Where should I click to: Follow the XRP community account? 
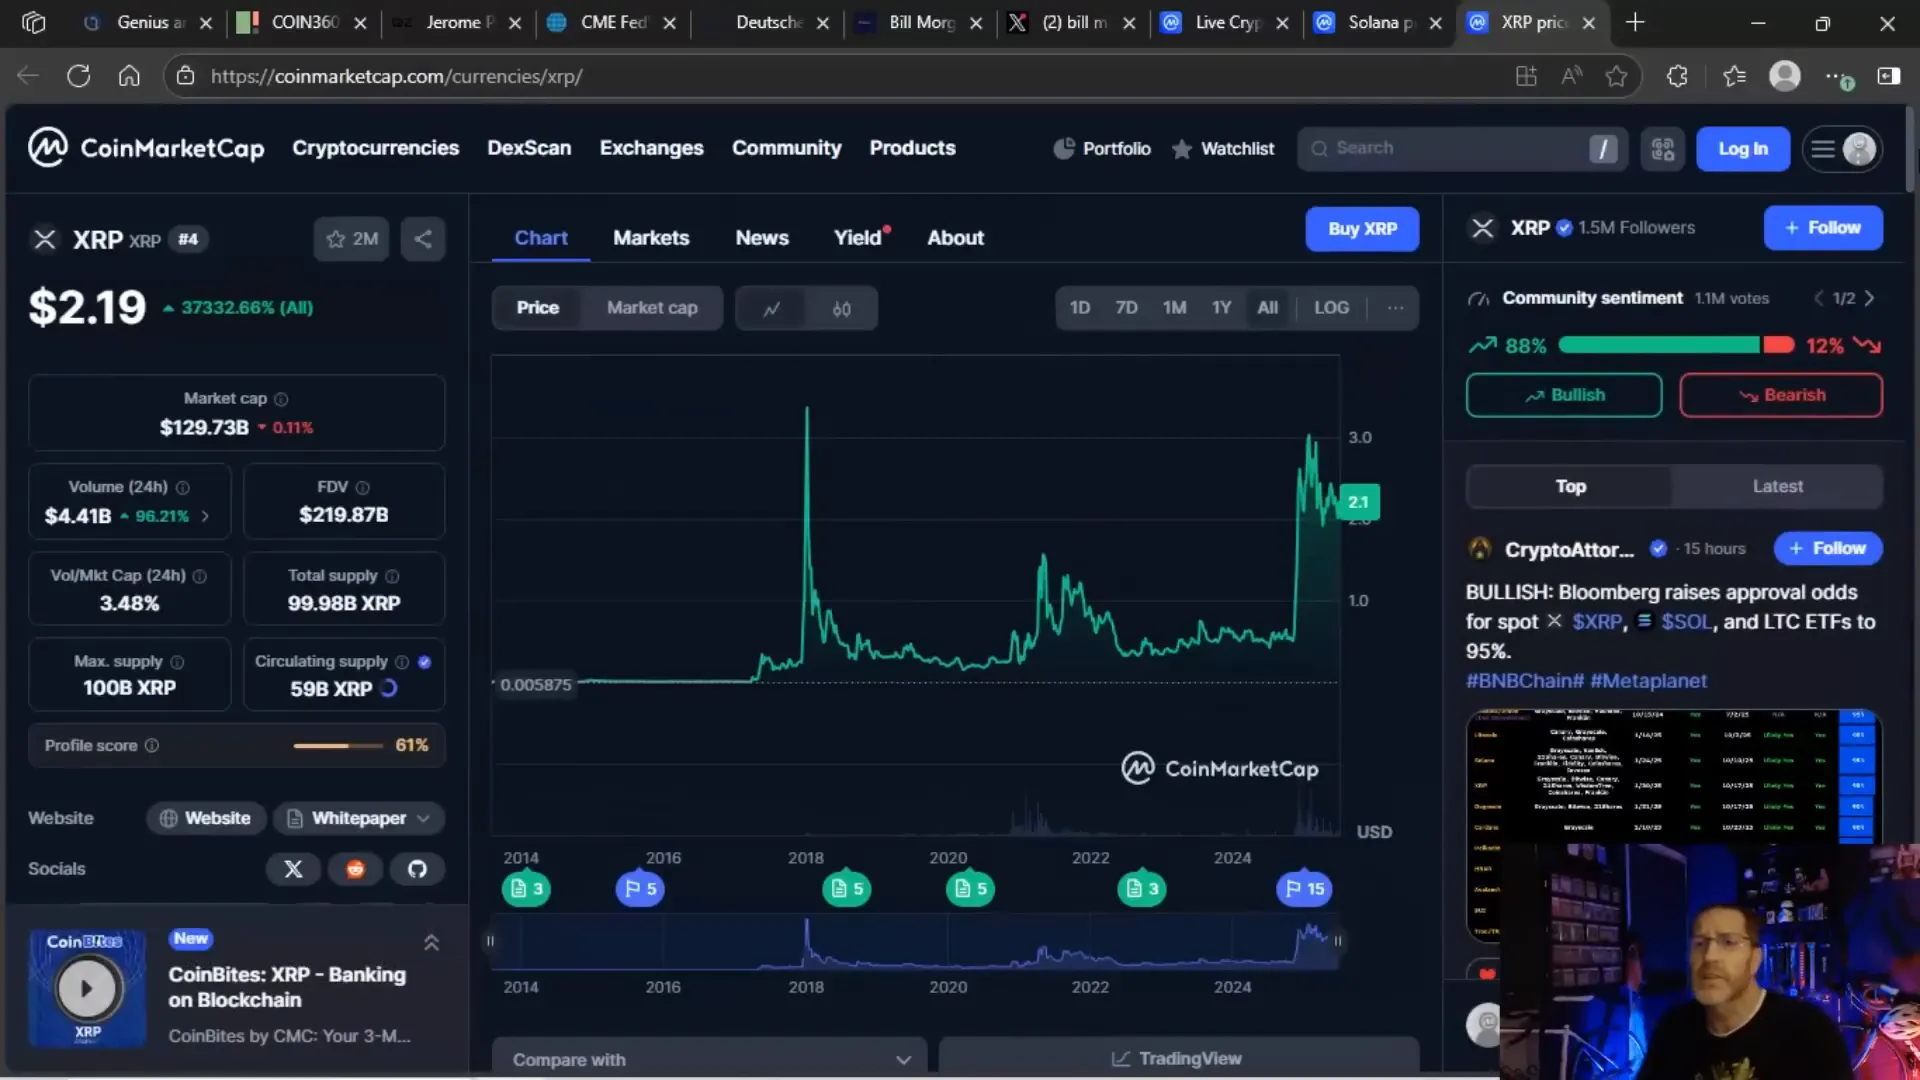[x=1823, y=228]
